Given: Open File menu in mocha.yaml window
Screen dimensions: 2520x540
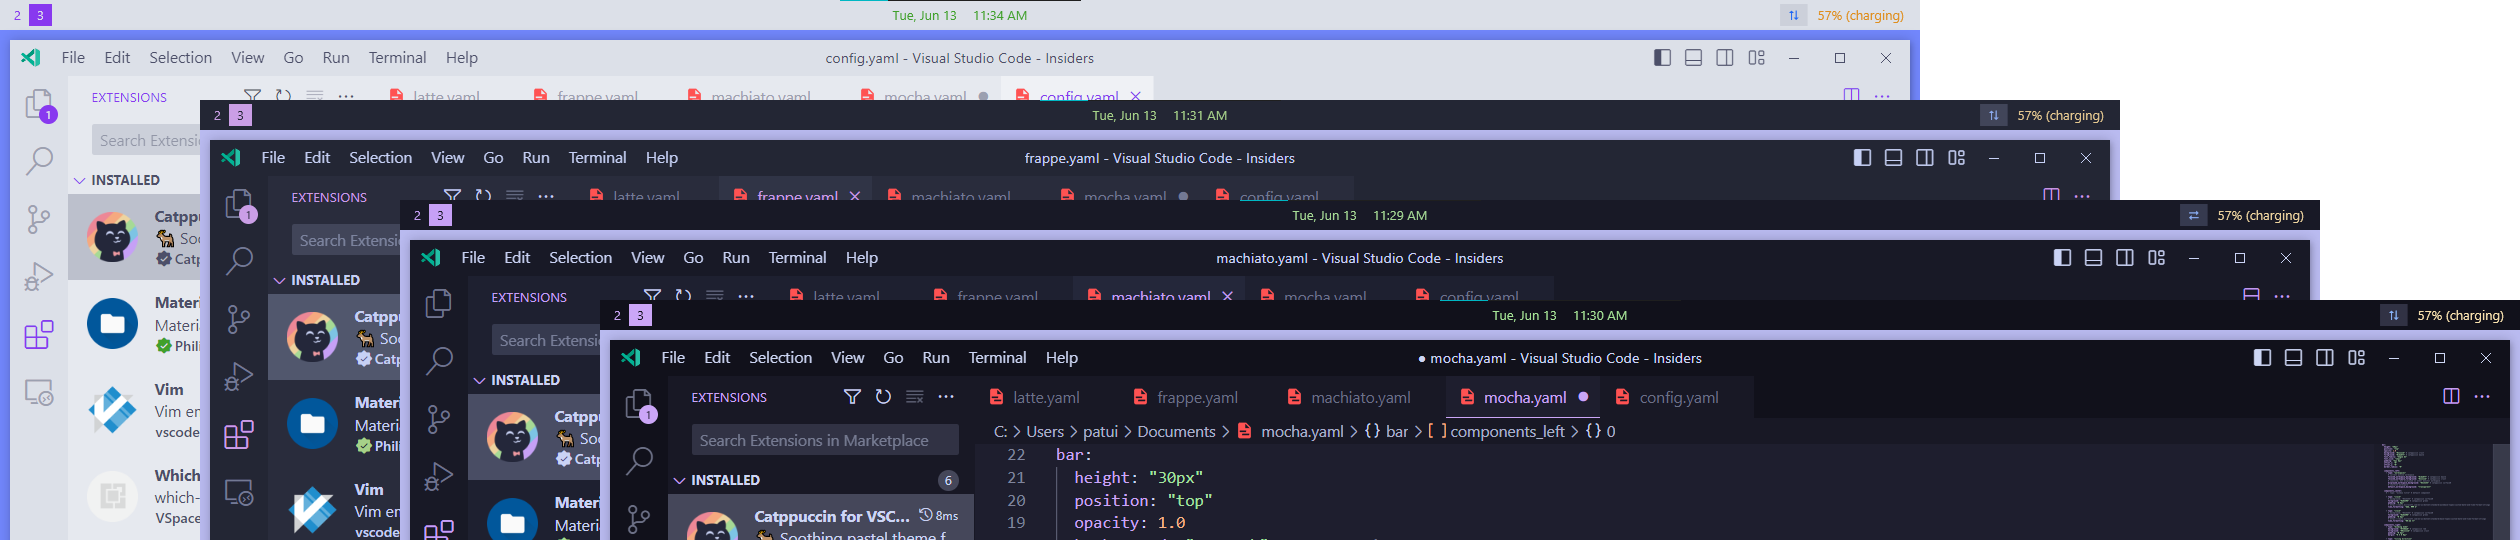Looking at the screenshot, I should pyautogui.click(x=673, y=358).
